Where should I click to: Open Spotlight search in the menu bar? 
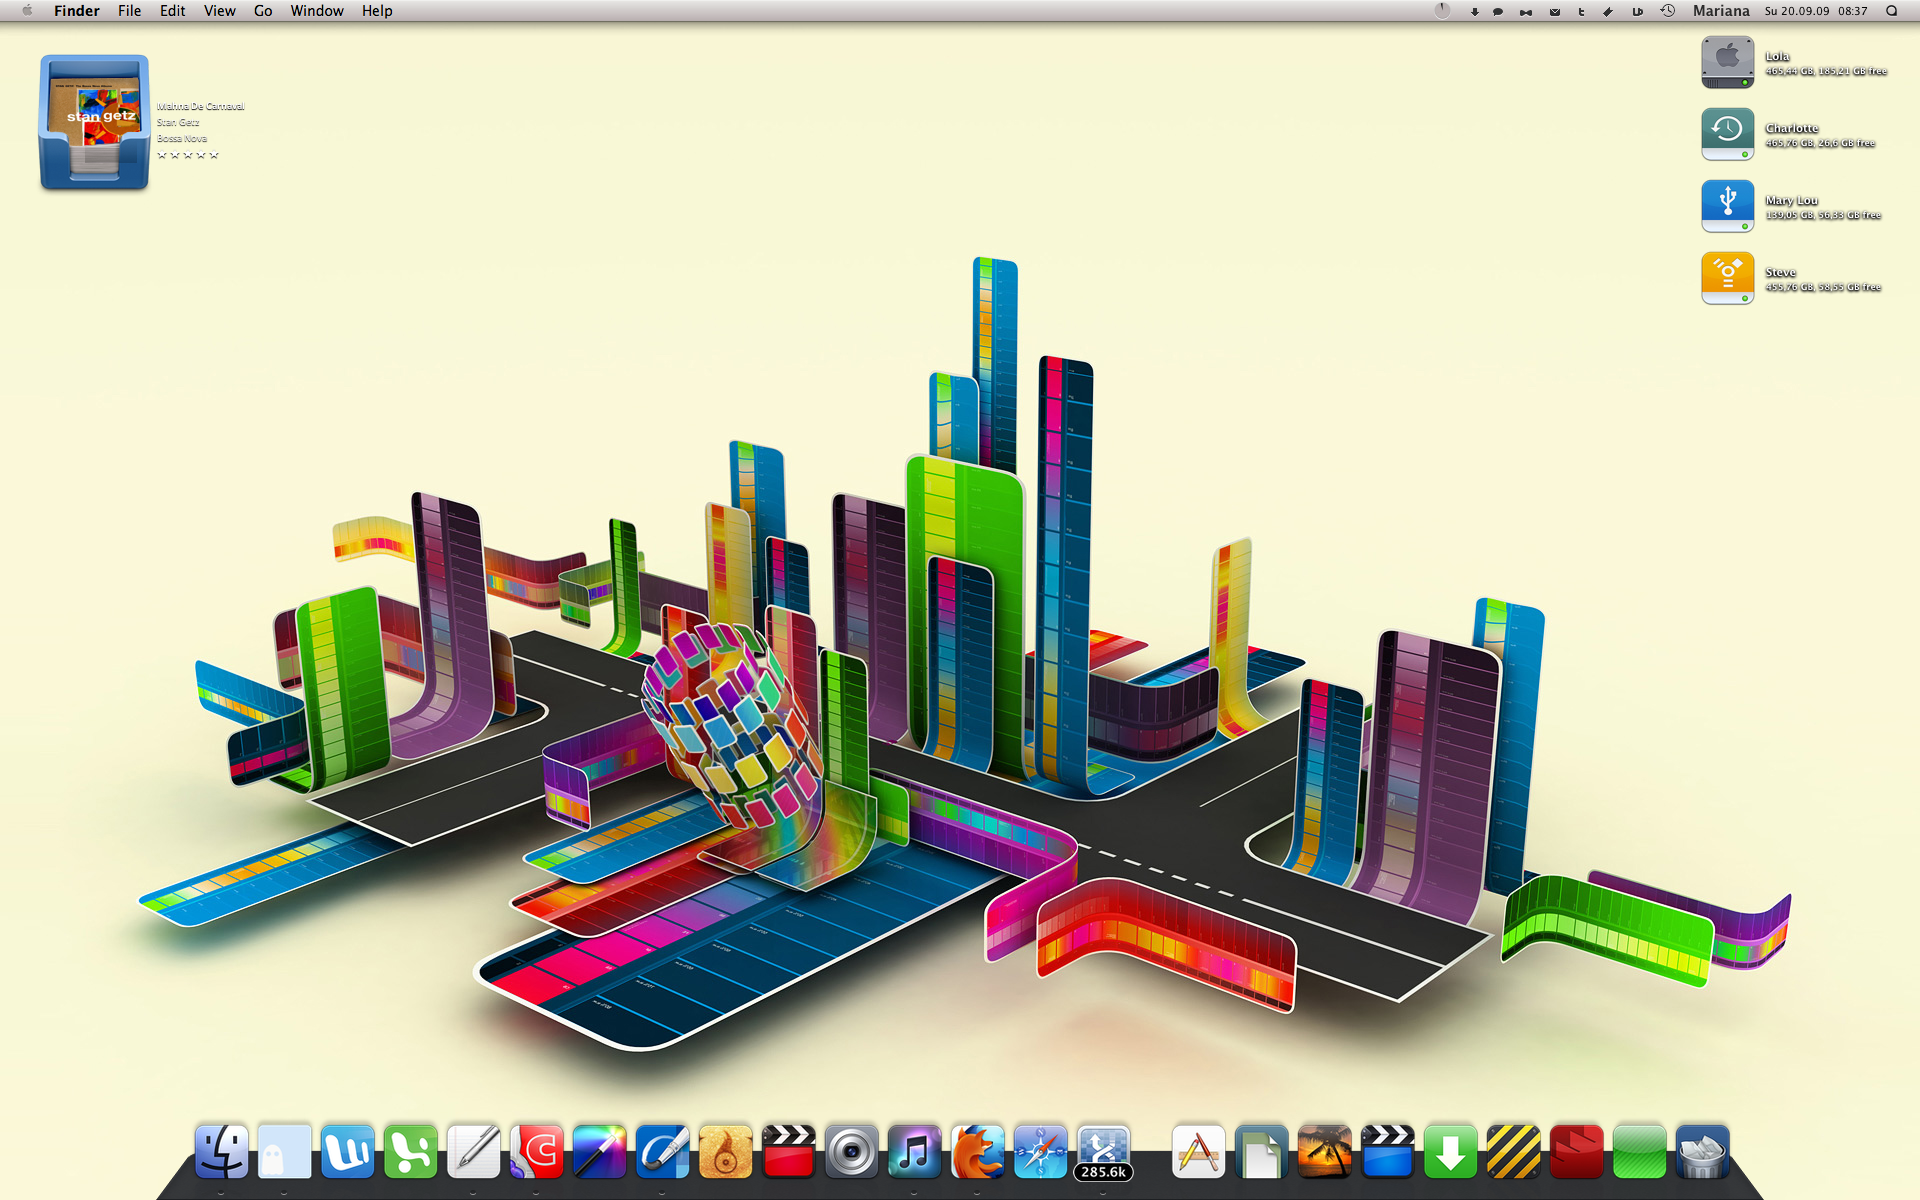(x=1891, y=11)
